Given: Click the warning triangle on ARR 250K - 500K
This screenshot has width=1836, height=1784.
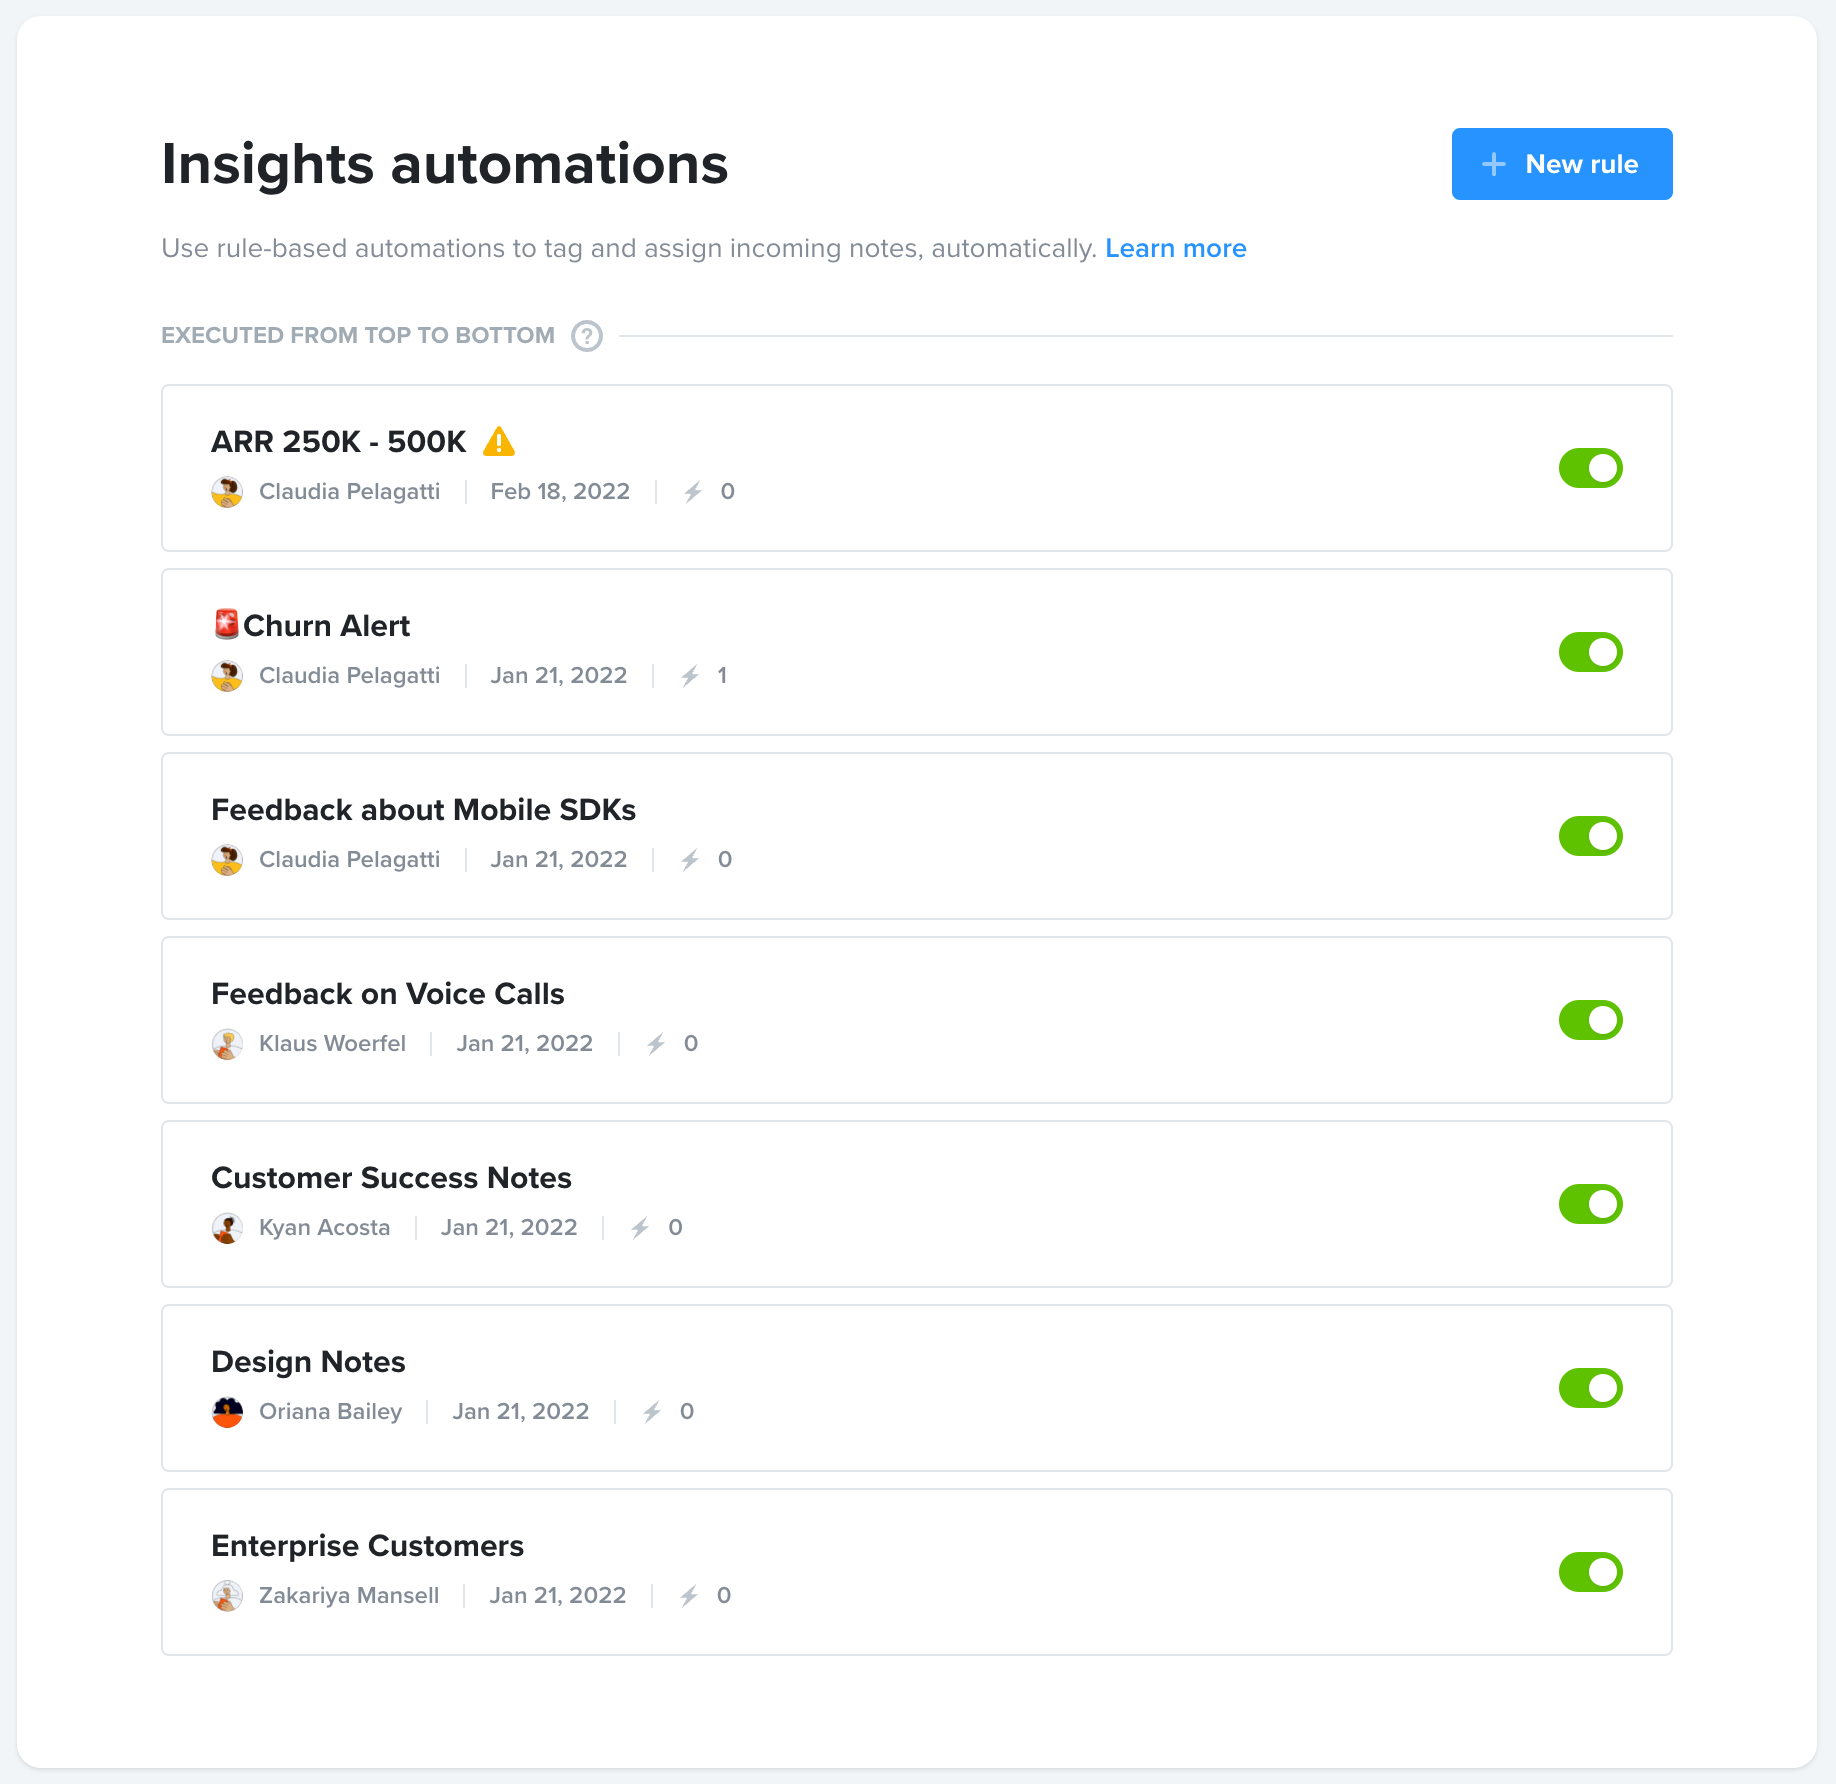Looking at the screenshot, I should pyautogui.click(x=499, y=441).
